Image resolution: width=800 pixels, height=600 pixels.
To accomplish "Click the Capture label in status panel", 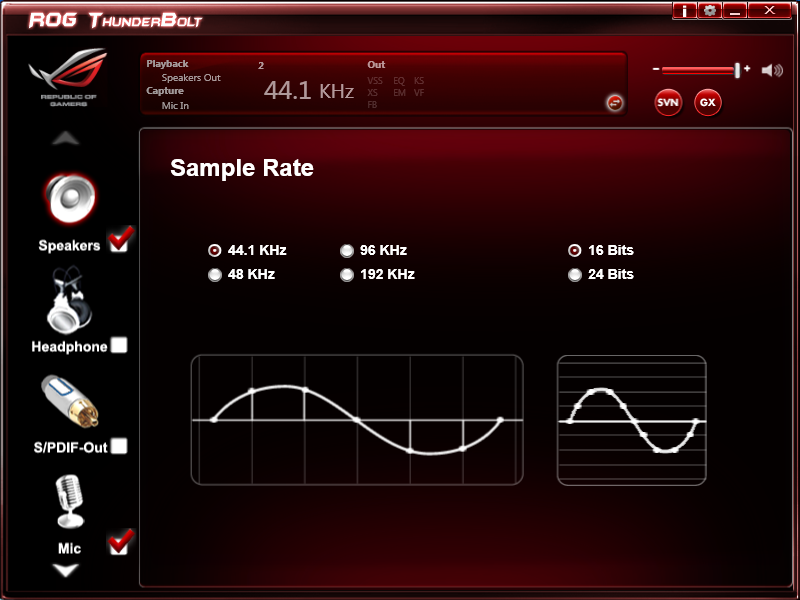I will (x=165, y=91).
